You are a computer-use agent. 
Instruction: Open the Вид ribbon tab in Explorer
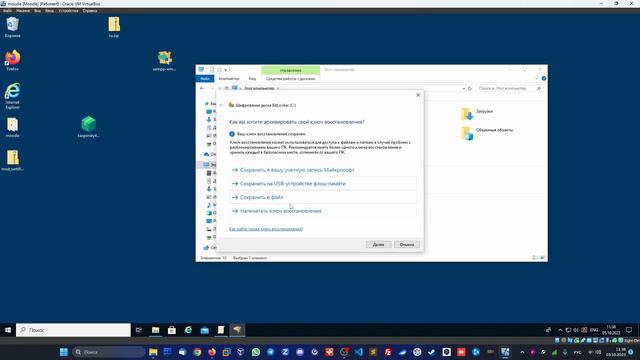pyautogui.click(x=252, y=78)
